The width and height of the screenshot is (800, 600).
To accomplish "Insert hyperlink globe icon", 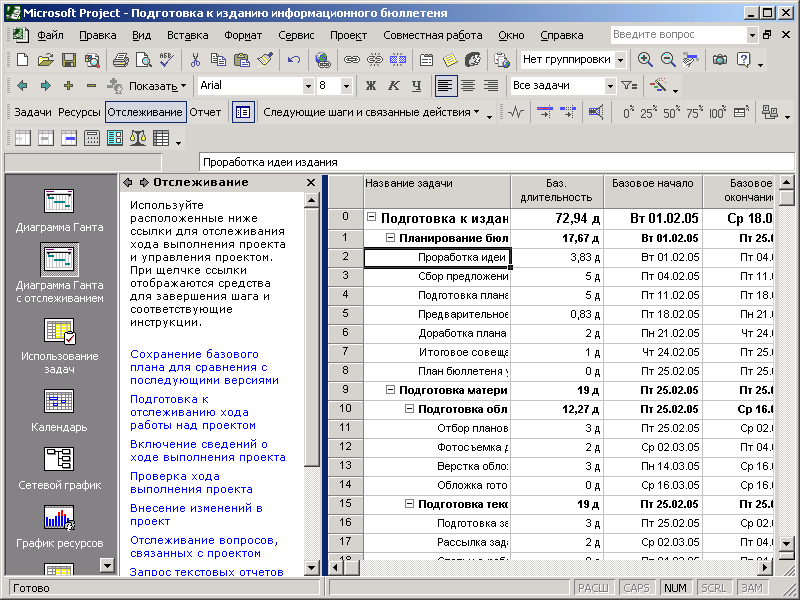I will click(322, 60).
